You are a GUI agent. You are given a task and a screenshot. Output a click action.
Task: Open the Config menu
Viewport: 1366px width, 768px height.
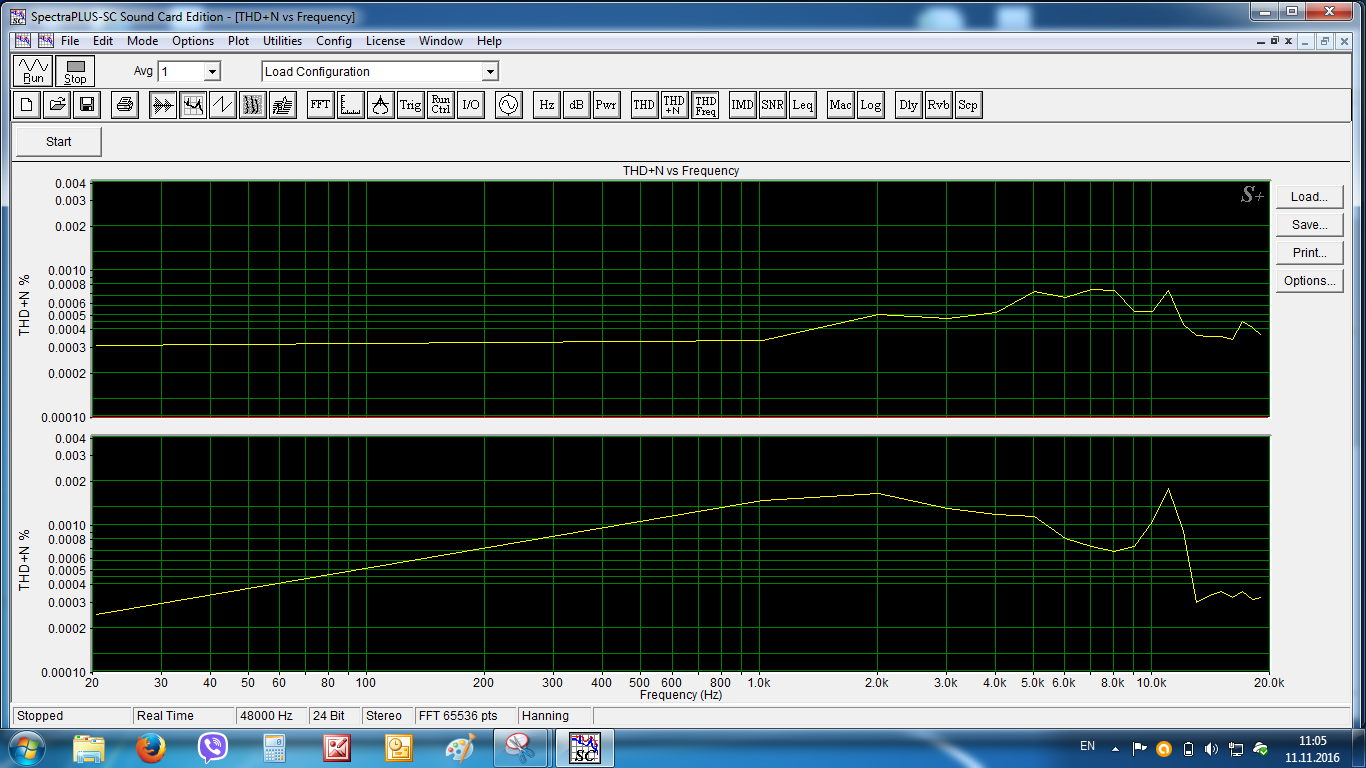334,41
